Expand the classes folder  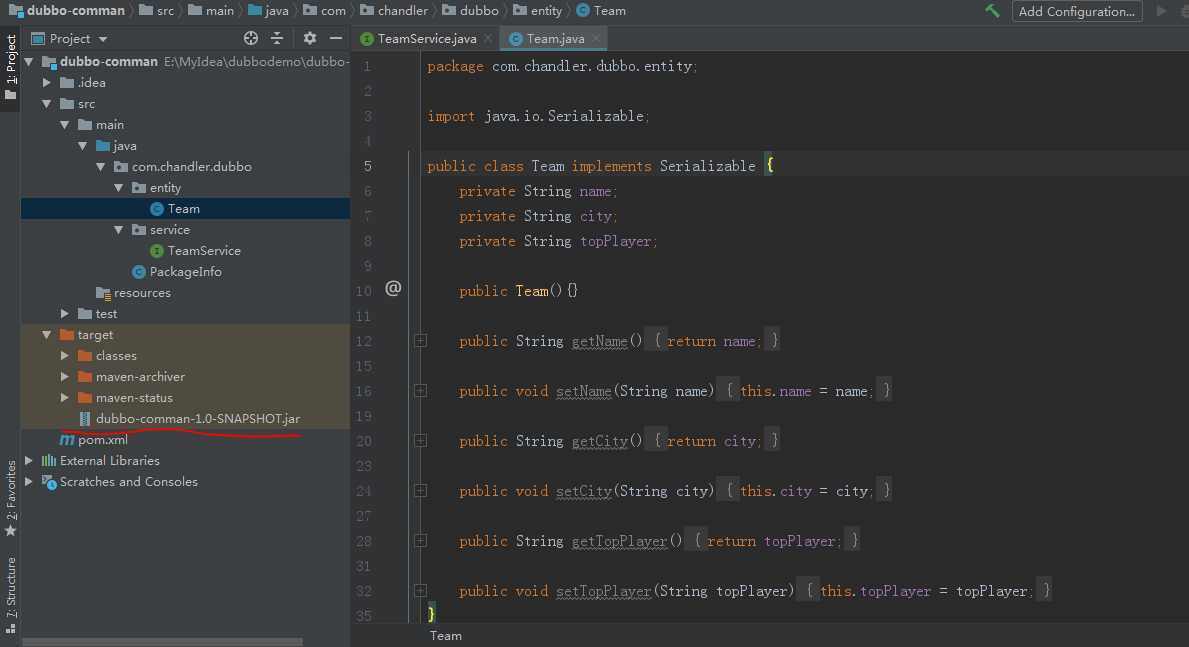point(65,356)
